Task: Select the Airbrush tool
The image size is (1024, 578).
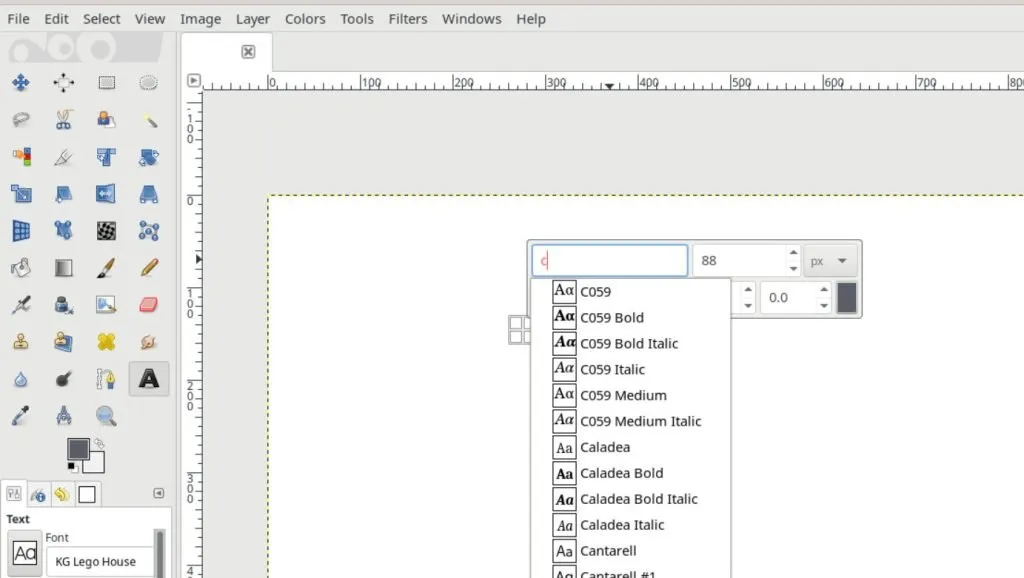Action: pos(21,305)
